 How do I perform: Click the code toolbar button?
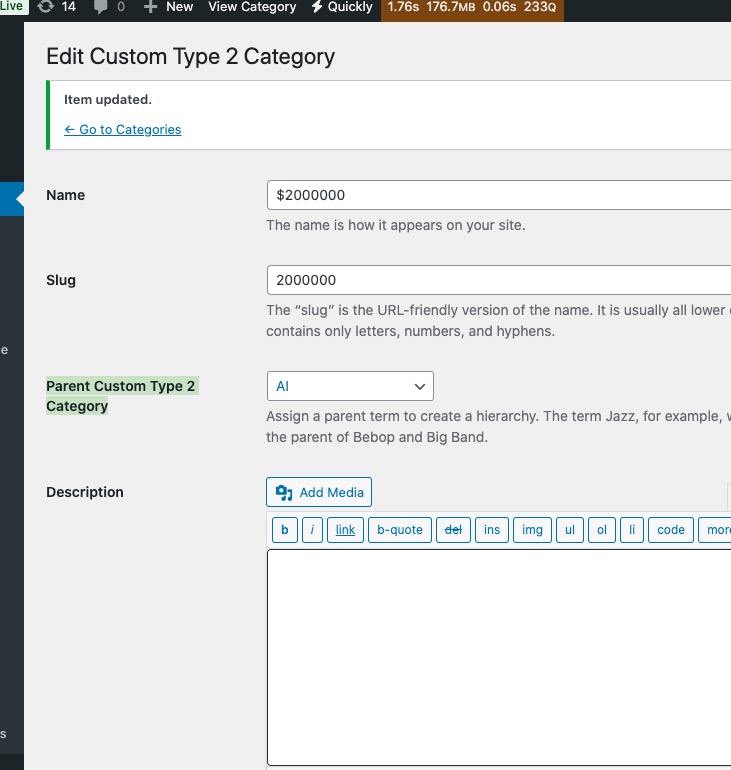671,530
